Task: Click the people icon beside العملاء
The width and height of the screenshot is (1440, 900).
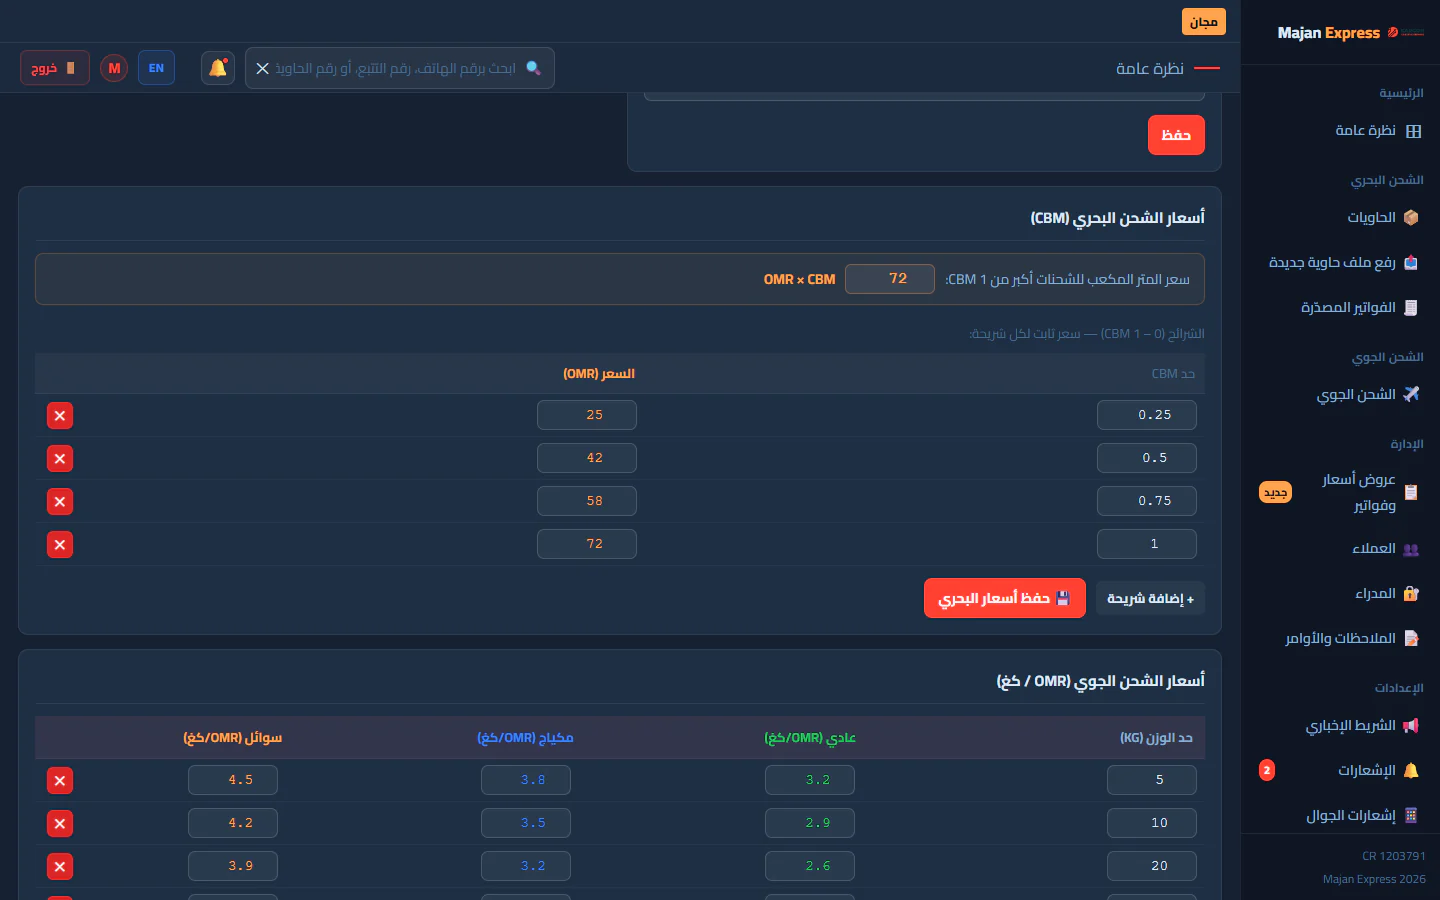Action: coord(1411,549)
